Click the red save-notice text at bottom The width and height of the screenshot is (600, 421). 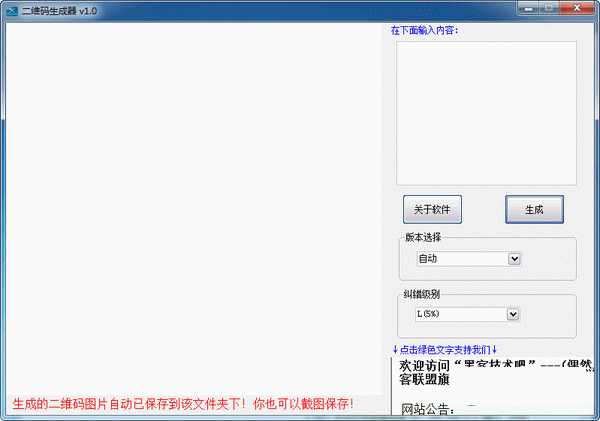[183, 404]
